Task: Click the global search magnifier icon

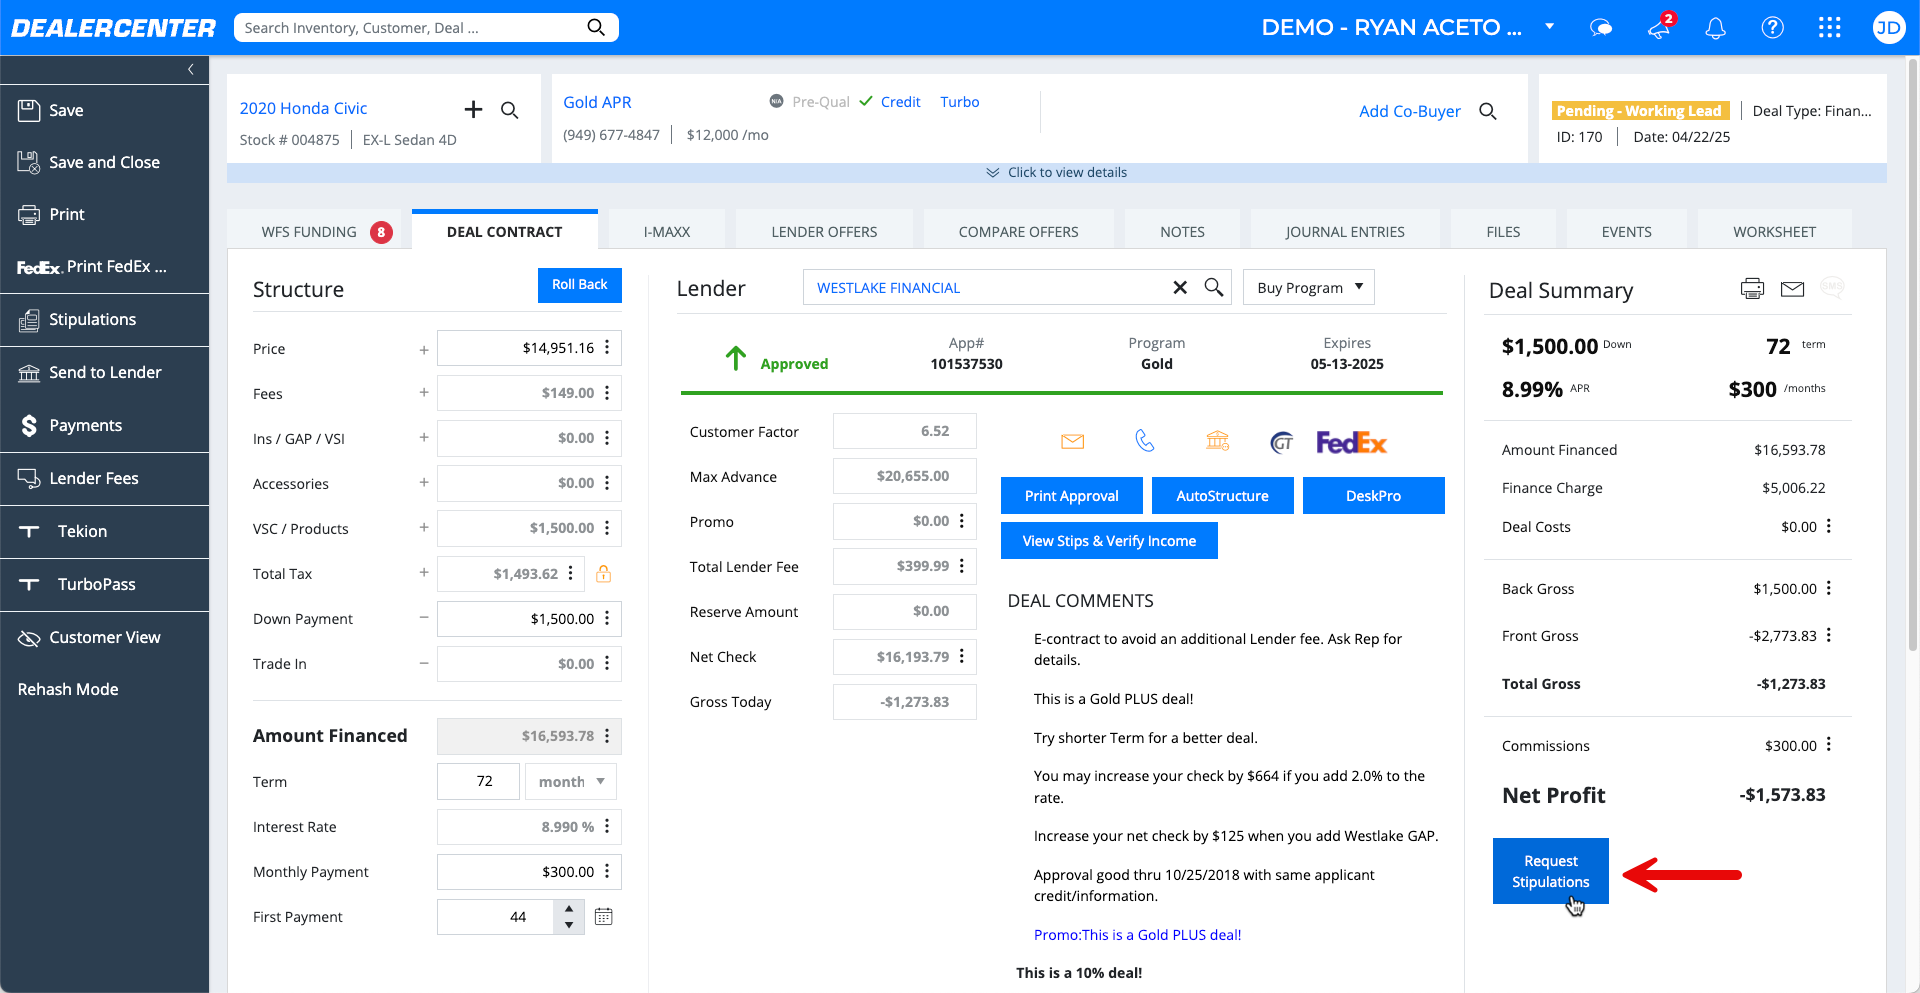Action: pyautogui.click(x=596, y=27)
